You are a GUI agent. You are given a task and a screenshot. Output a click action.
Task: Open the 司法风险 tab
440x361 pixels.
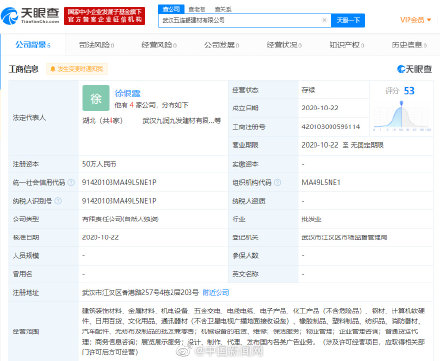pos(96,45)
